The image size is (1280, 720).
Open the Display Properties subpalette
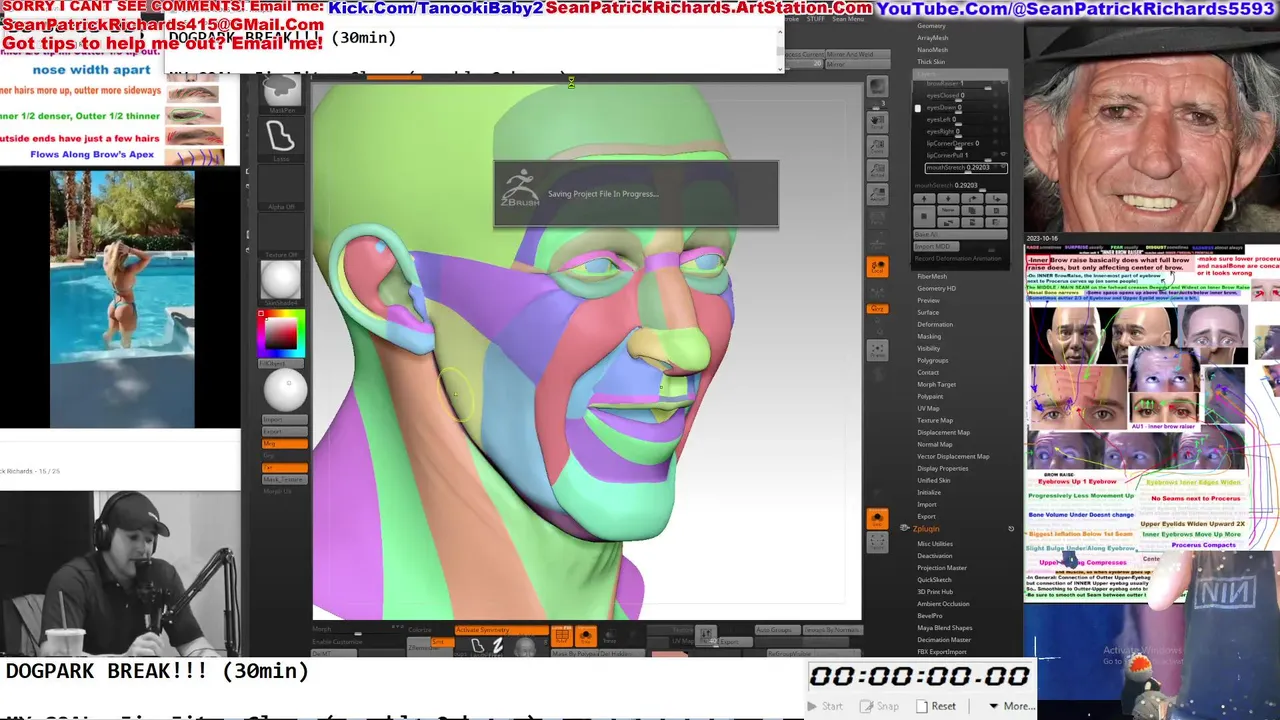point(942,468)
